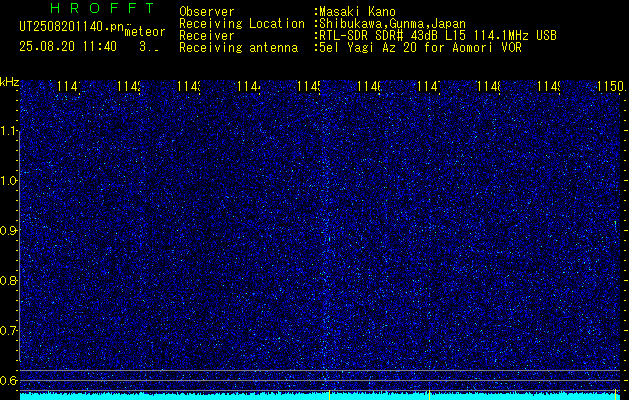Click the 1.1 kHz frequency label
The height and width of the screenshot is (400, 629).
9,131
